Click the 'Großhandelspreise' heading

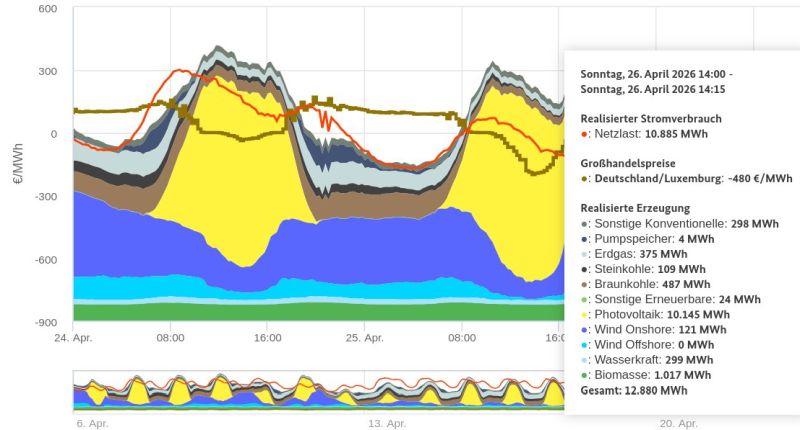(x=628, y=164)
